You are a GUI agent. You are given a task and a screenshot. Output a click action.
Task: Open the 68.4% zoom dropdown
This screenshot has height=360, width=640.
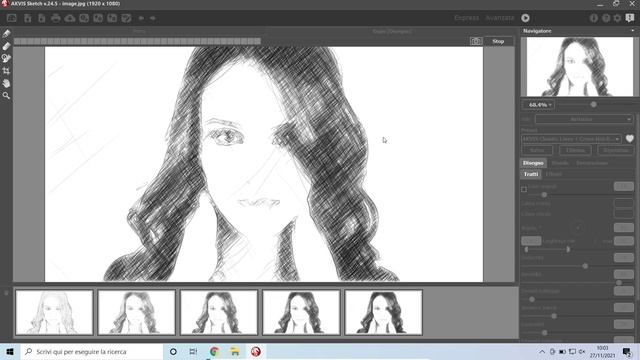pos(538,105)
